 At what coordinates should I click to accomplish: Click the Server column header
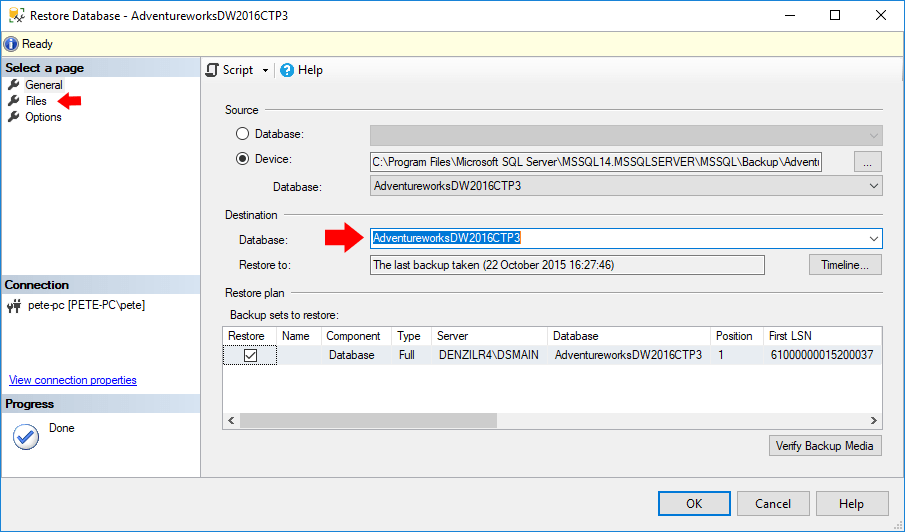[x=489, y=336]
